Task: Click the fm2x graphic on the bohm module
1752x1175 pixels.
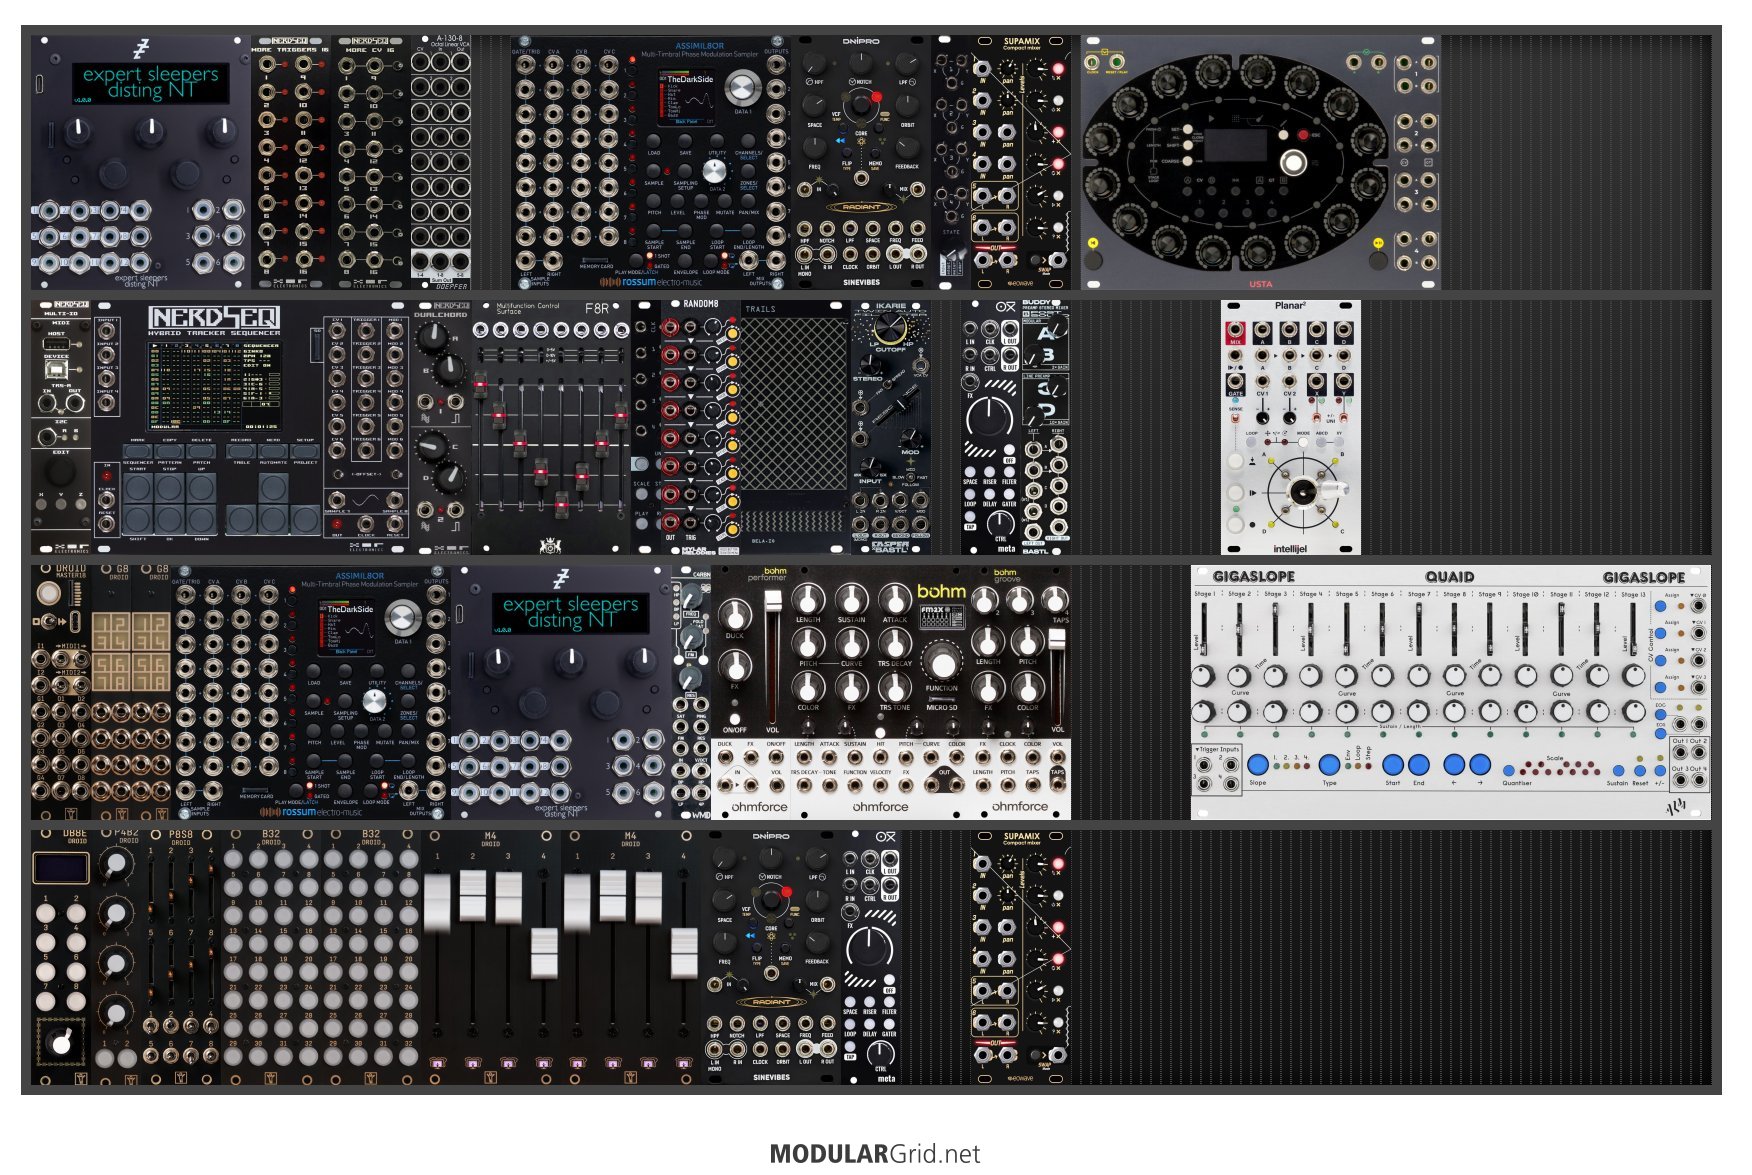Action: pos(942,617)
